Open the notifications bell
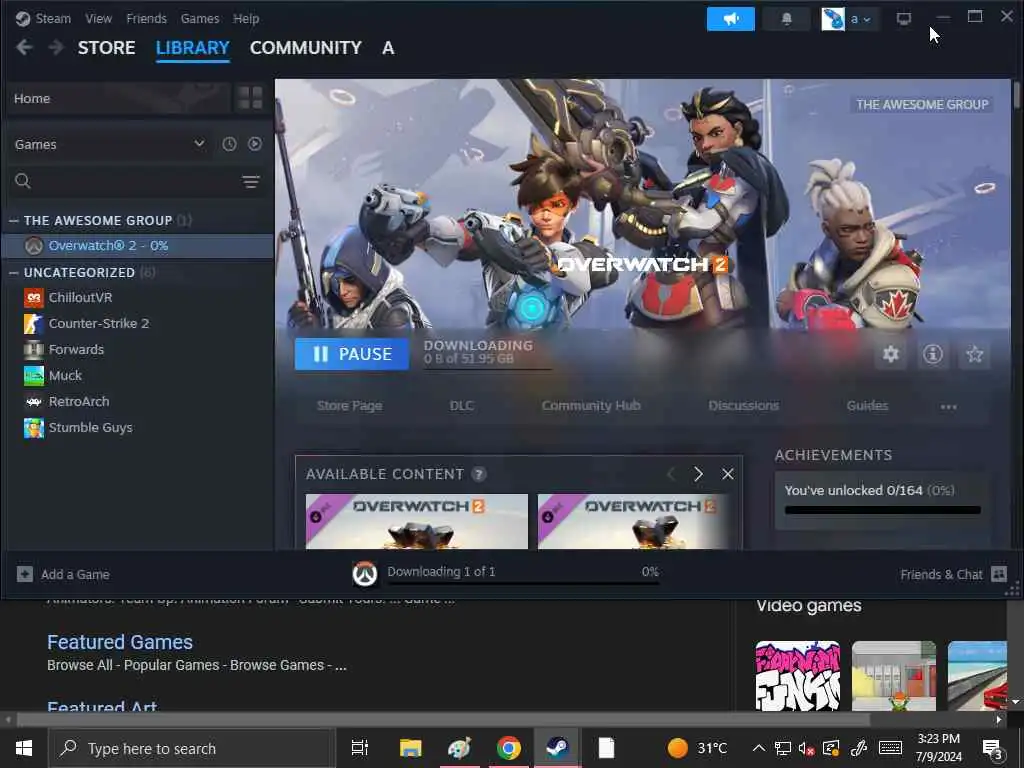 pyautogui.click(x=786, y=19)
